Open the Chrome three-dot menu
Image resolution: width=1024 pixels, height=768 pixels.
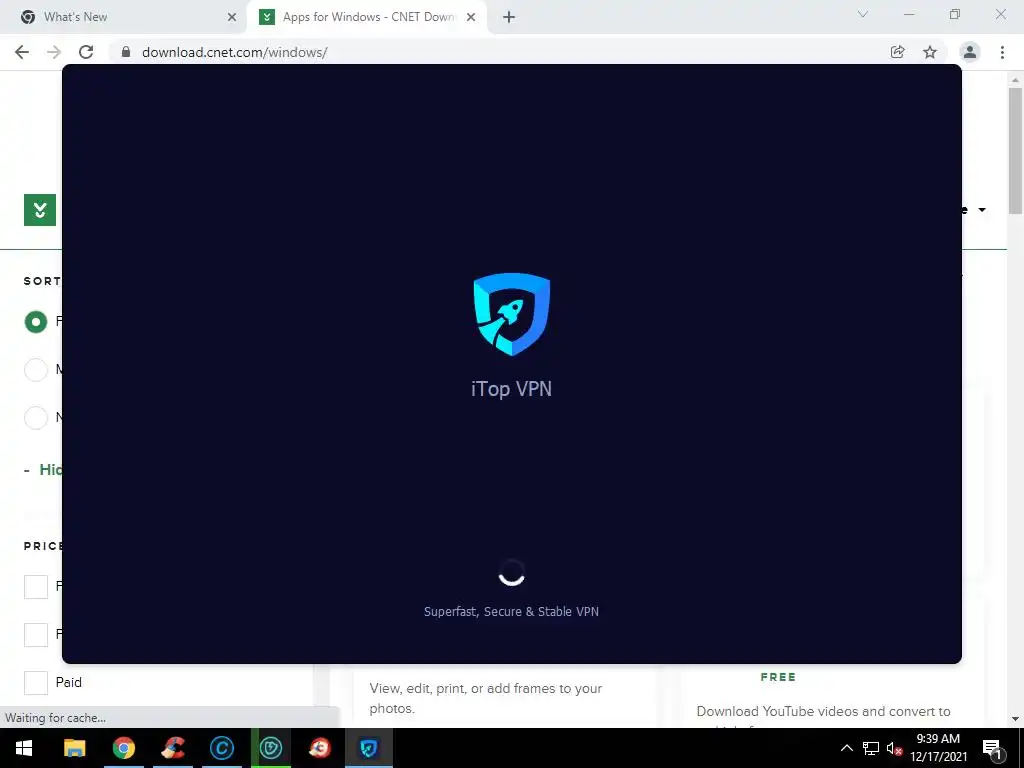coord(1002,52)
